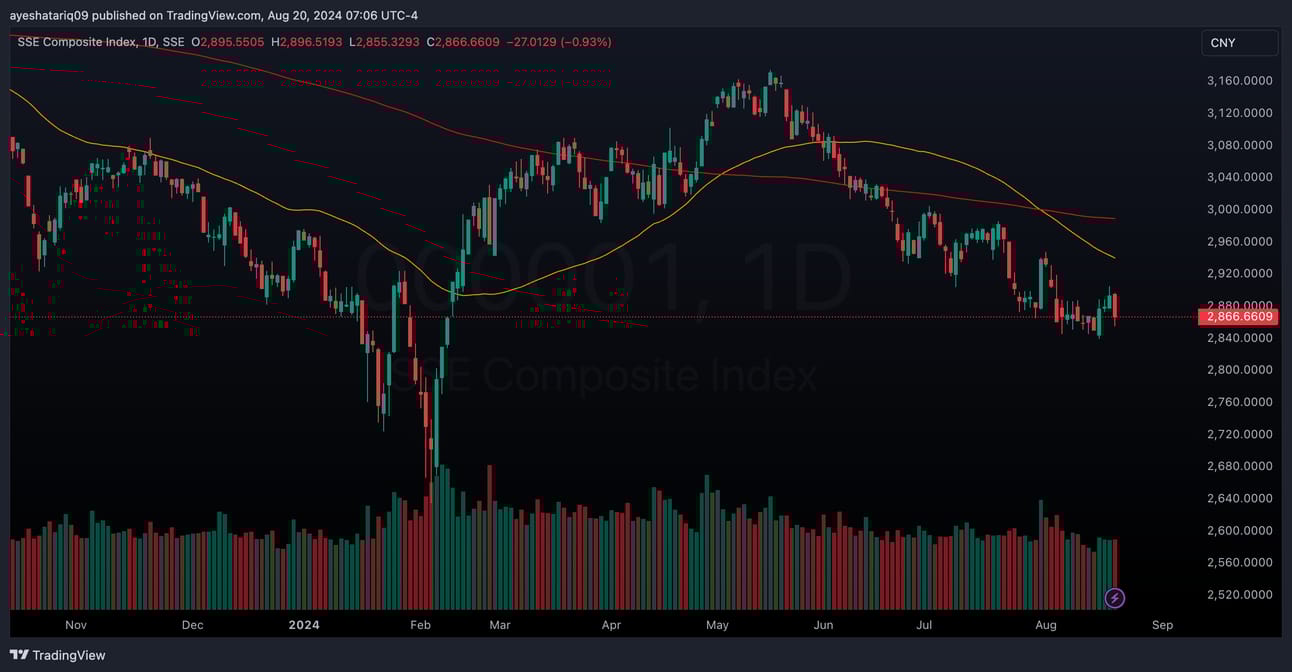Click the Aug label on time axis

point(1046,625)
